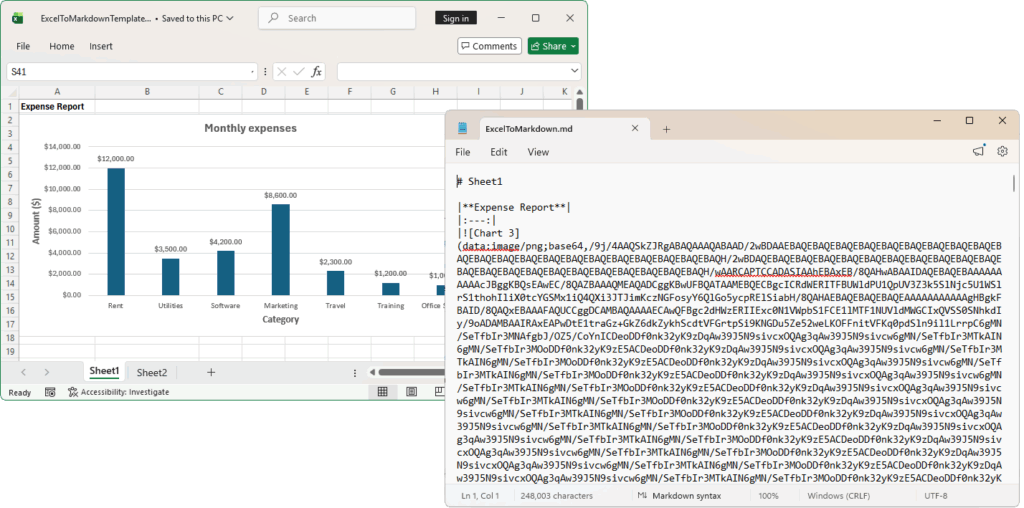Select column D header
Screen dimensions: 1024x508
tap(264, 92)
